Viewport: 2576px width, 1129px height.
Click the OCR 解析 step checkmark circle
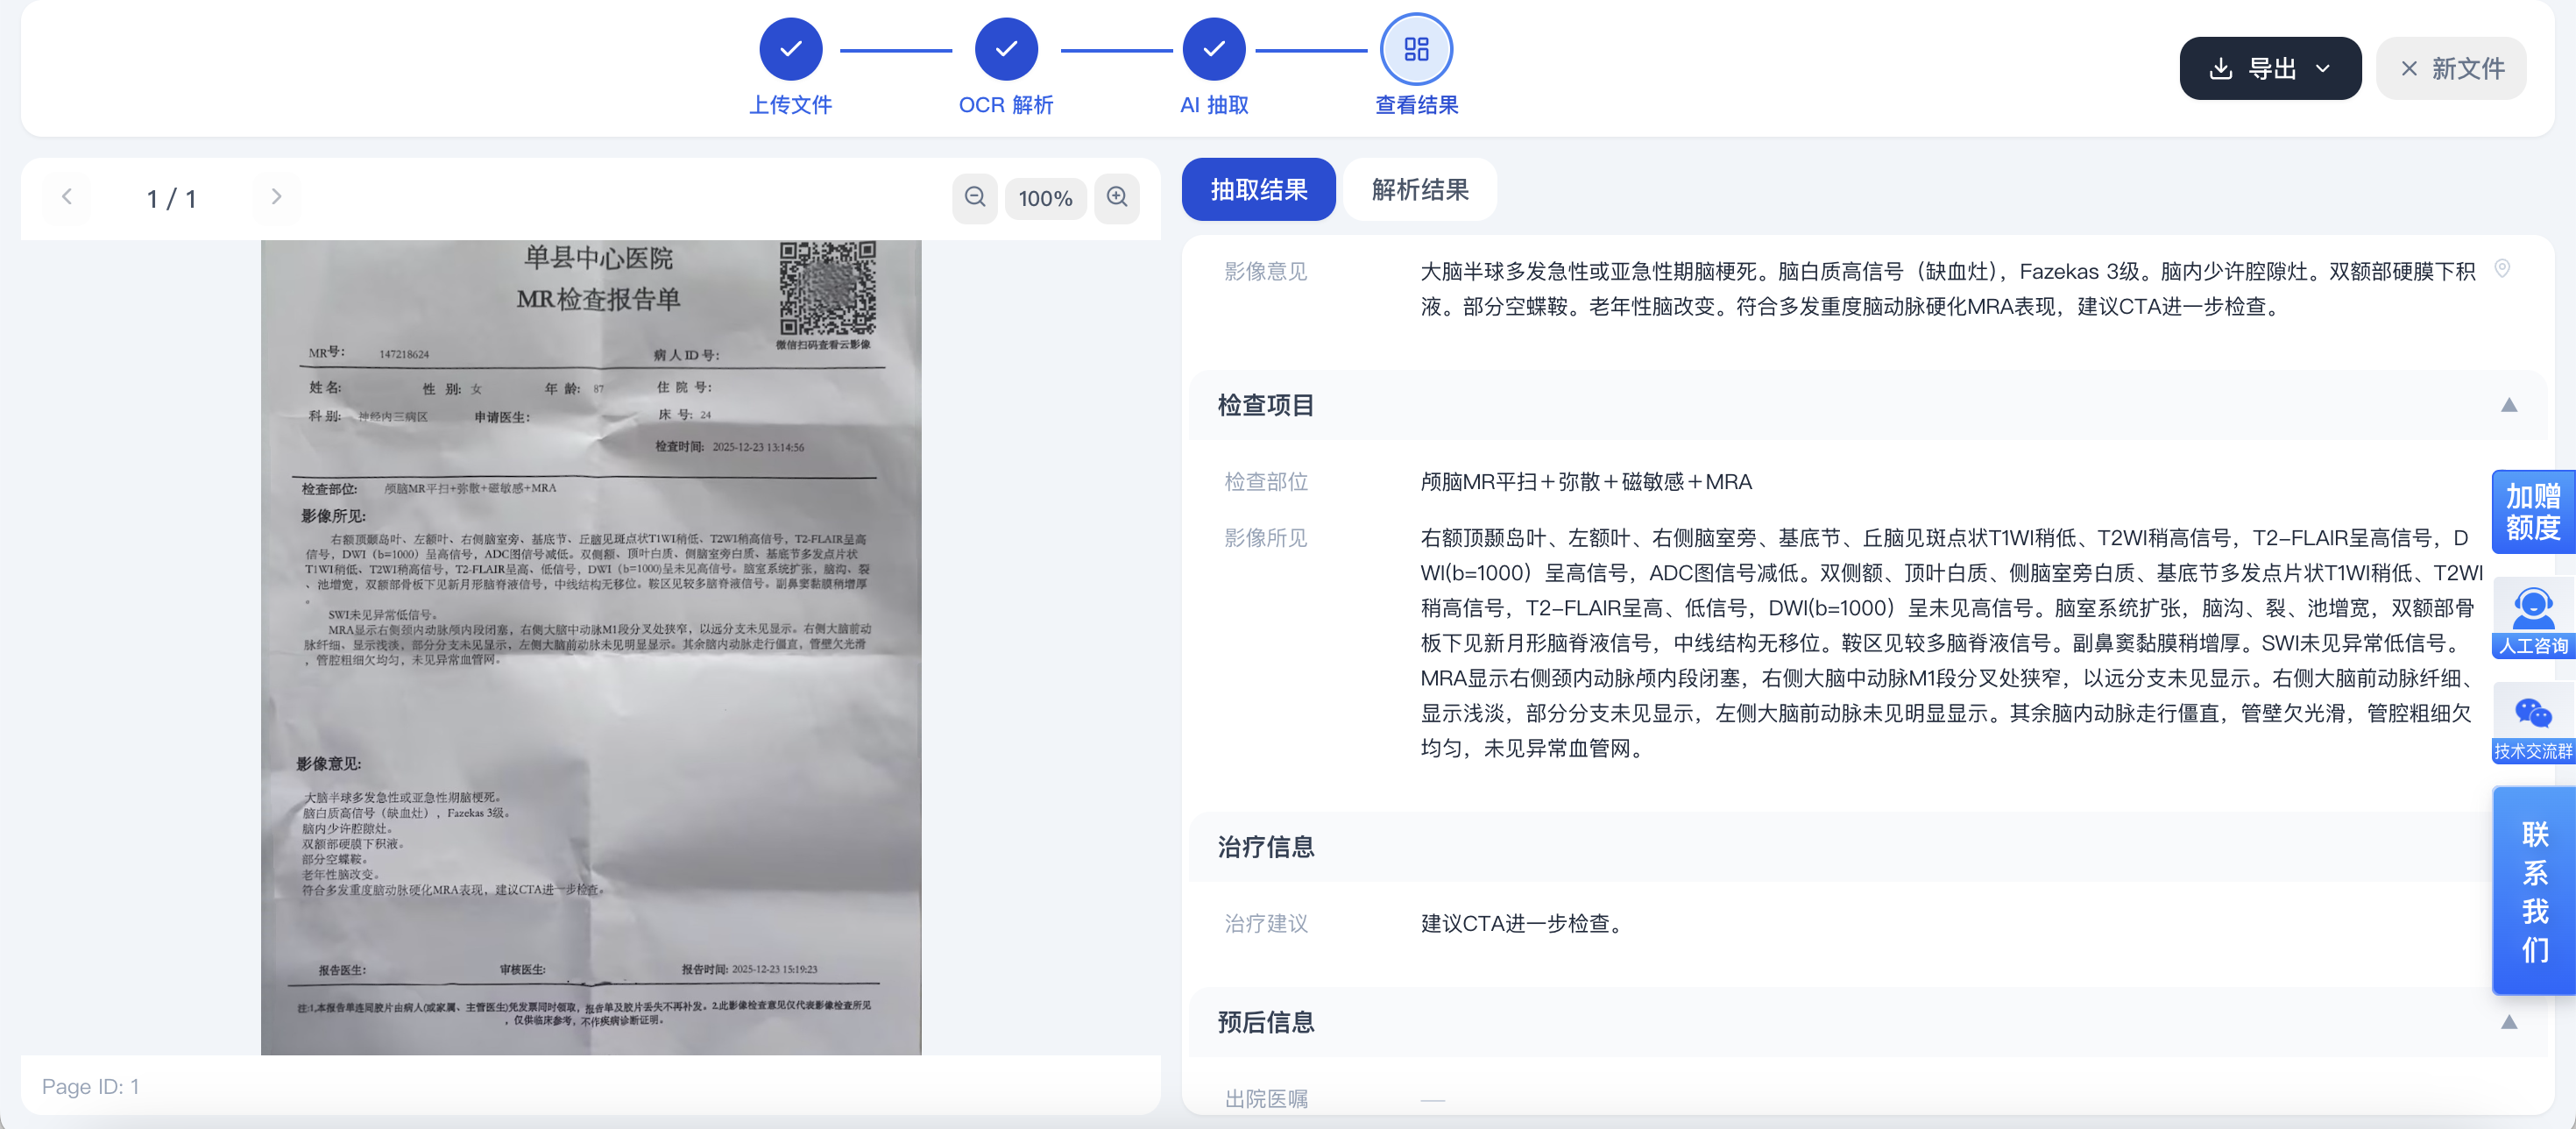(1006, 49)
